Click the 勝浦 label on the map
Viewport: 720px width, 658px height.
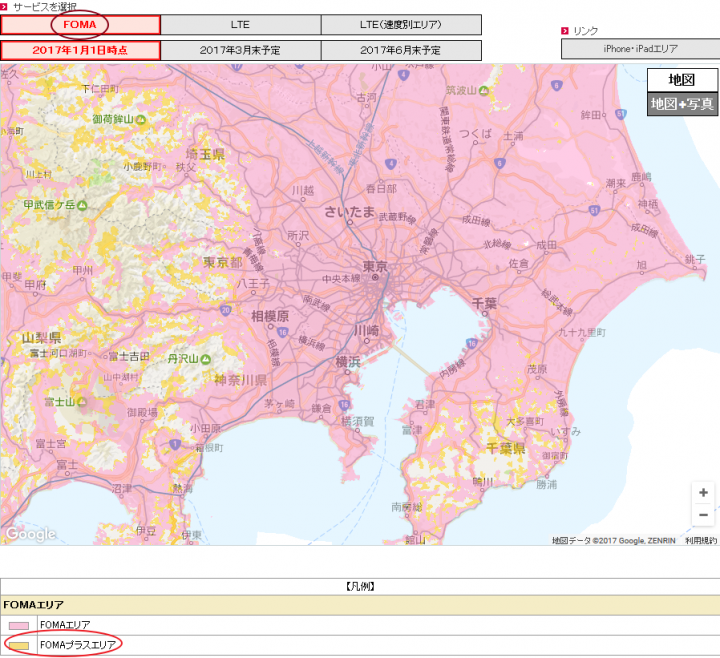point(546,484)
